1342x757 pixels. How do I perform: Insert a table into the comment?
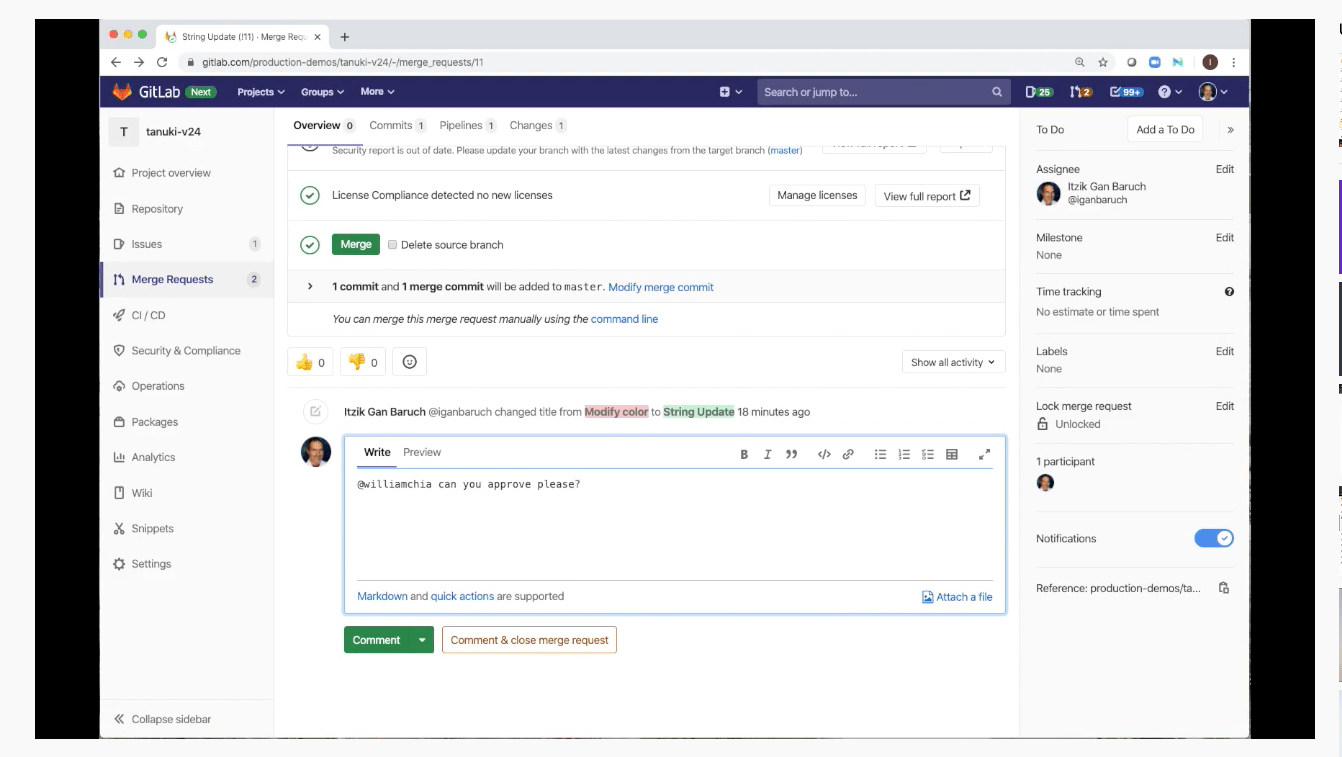click(x=951, y=453)
